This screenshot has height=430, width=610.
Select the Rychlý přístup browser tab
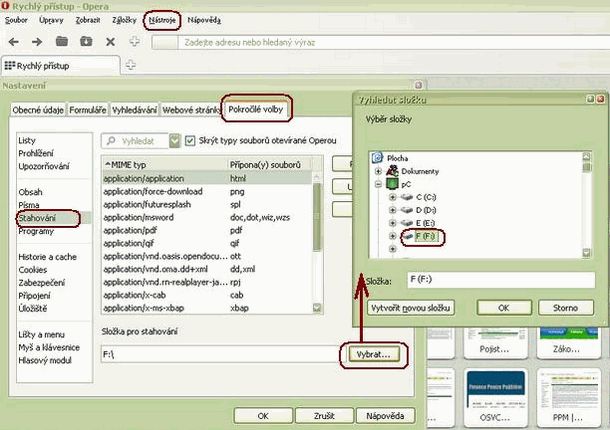click(x=60, y=66)
